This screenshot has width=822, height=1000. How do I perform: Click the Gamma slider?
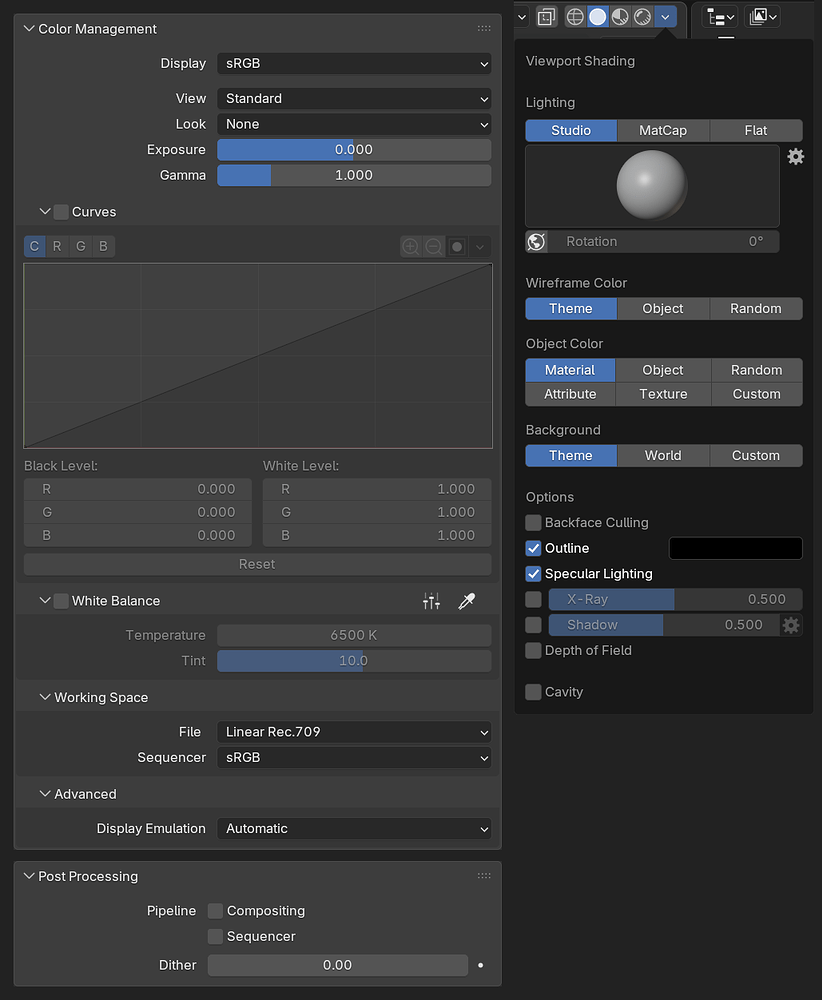pos(354,175)
